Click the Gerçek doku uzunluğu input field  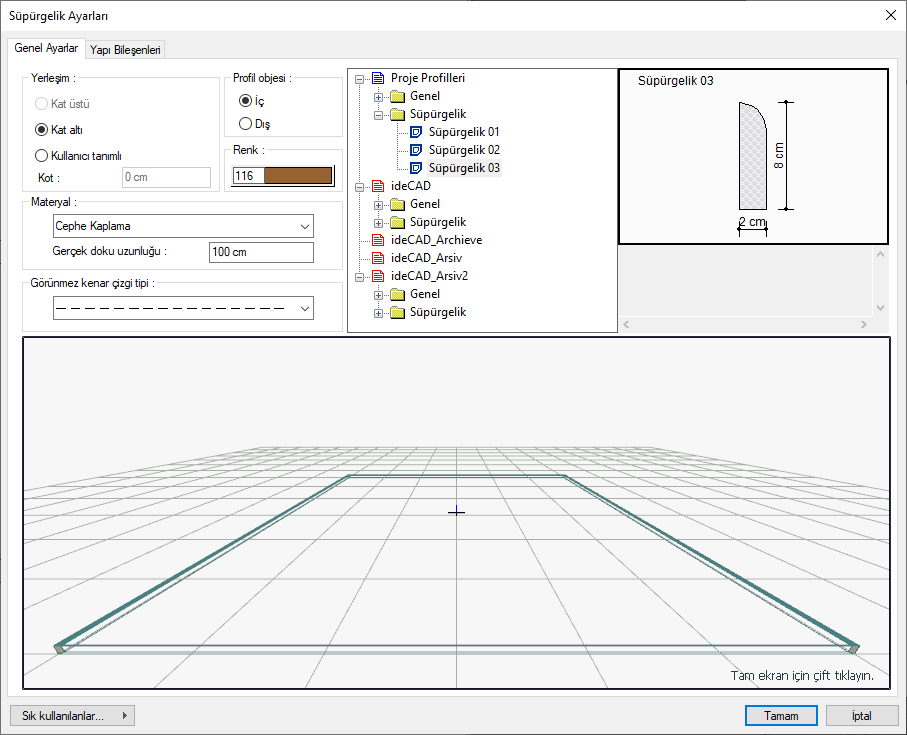coord(261,252)
